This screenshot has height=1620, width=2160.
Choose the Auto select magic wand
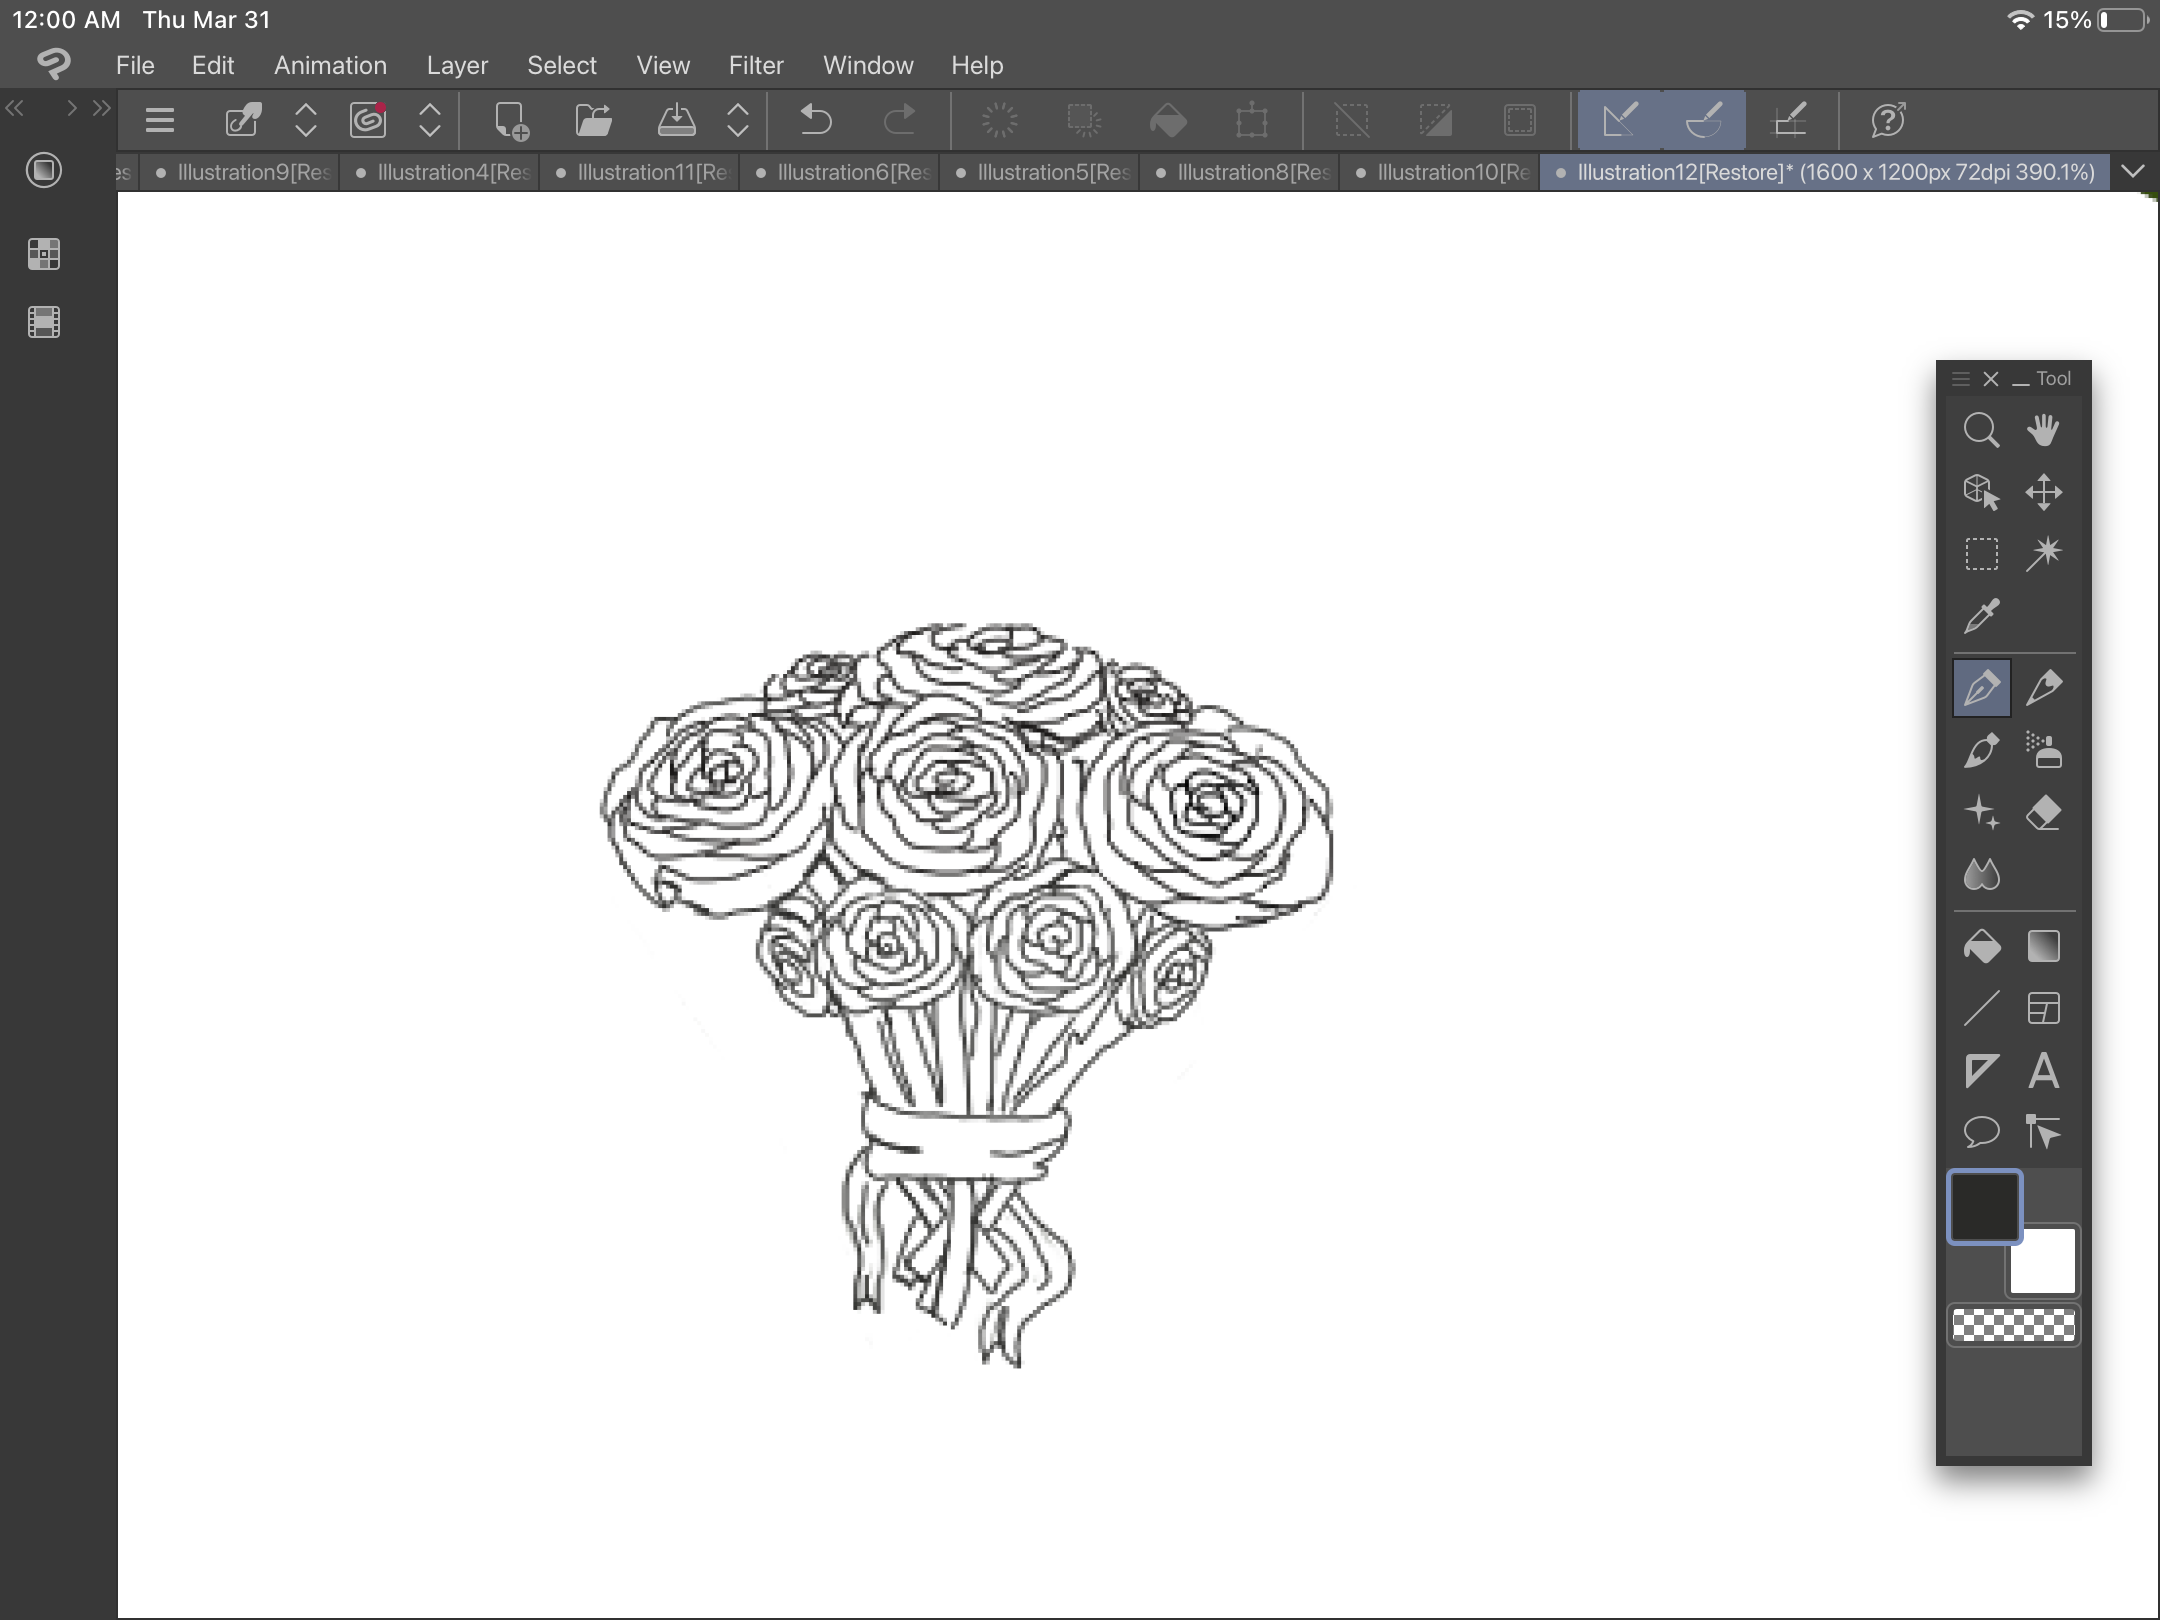tap(2043, 553)
